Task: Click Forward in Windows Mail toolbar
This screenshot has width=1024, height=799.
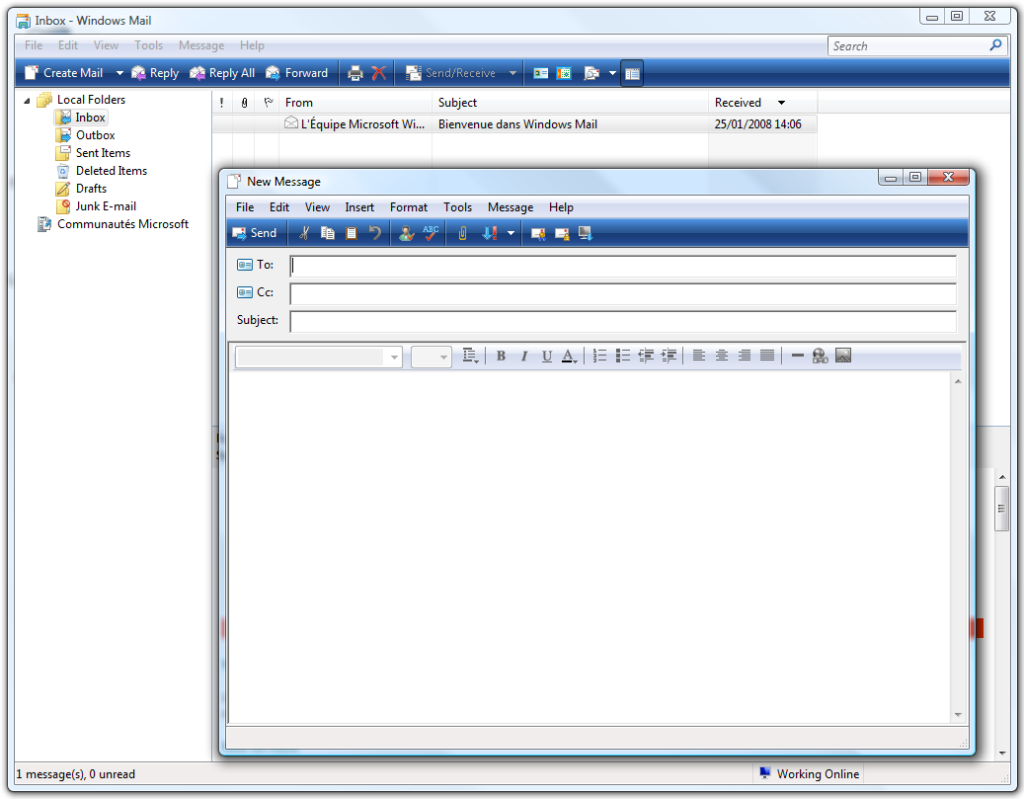Action: (x=297, y=73)
